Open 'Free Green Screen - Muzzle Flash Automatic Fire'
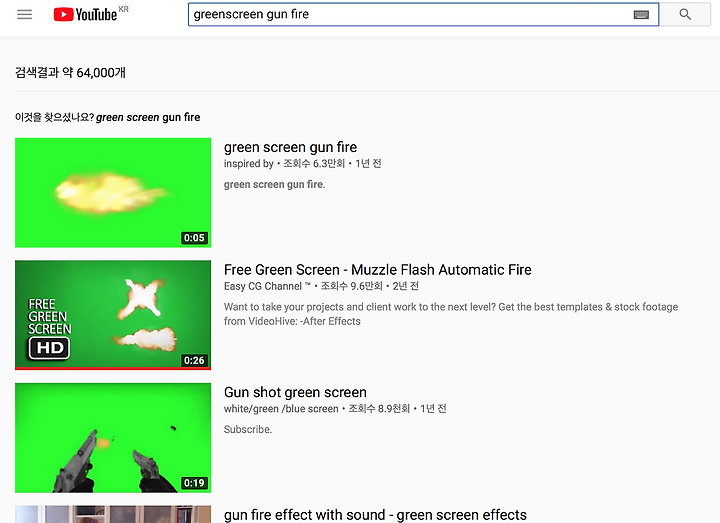 point(377,270)
